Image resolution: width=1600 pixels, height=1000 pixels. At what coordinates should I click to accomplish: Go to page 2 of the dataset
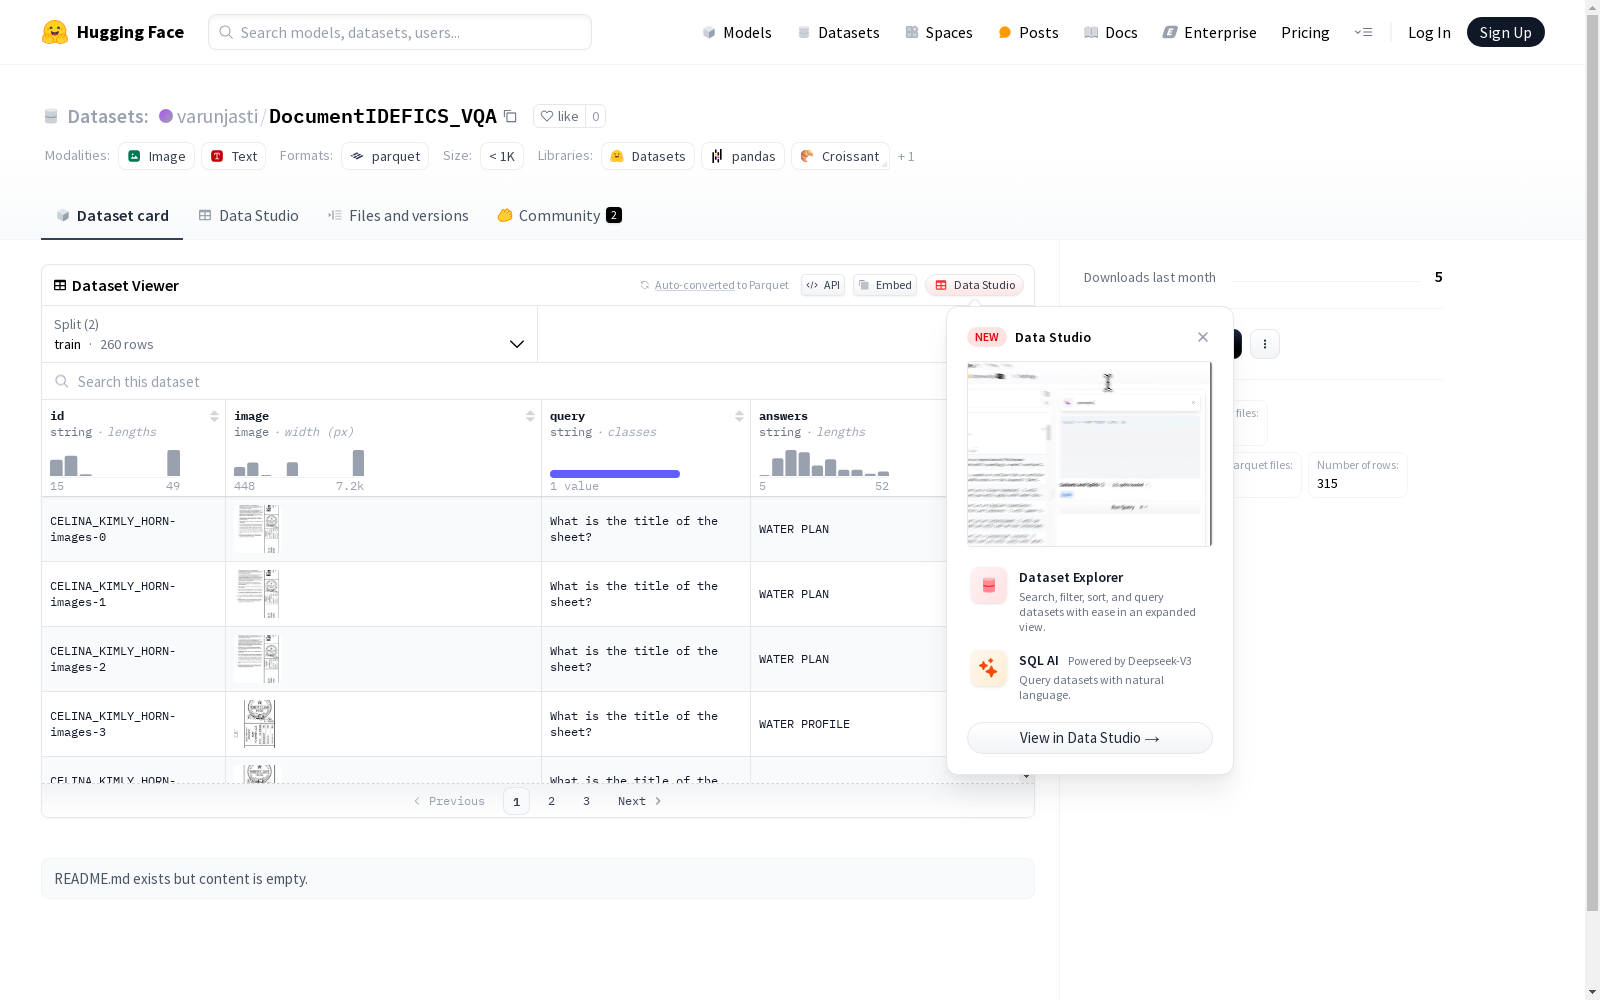(551, 801)
